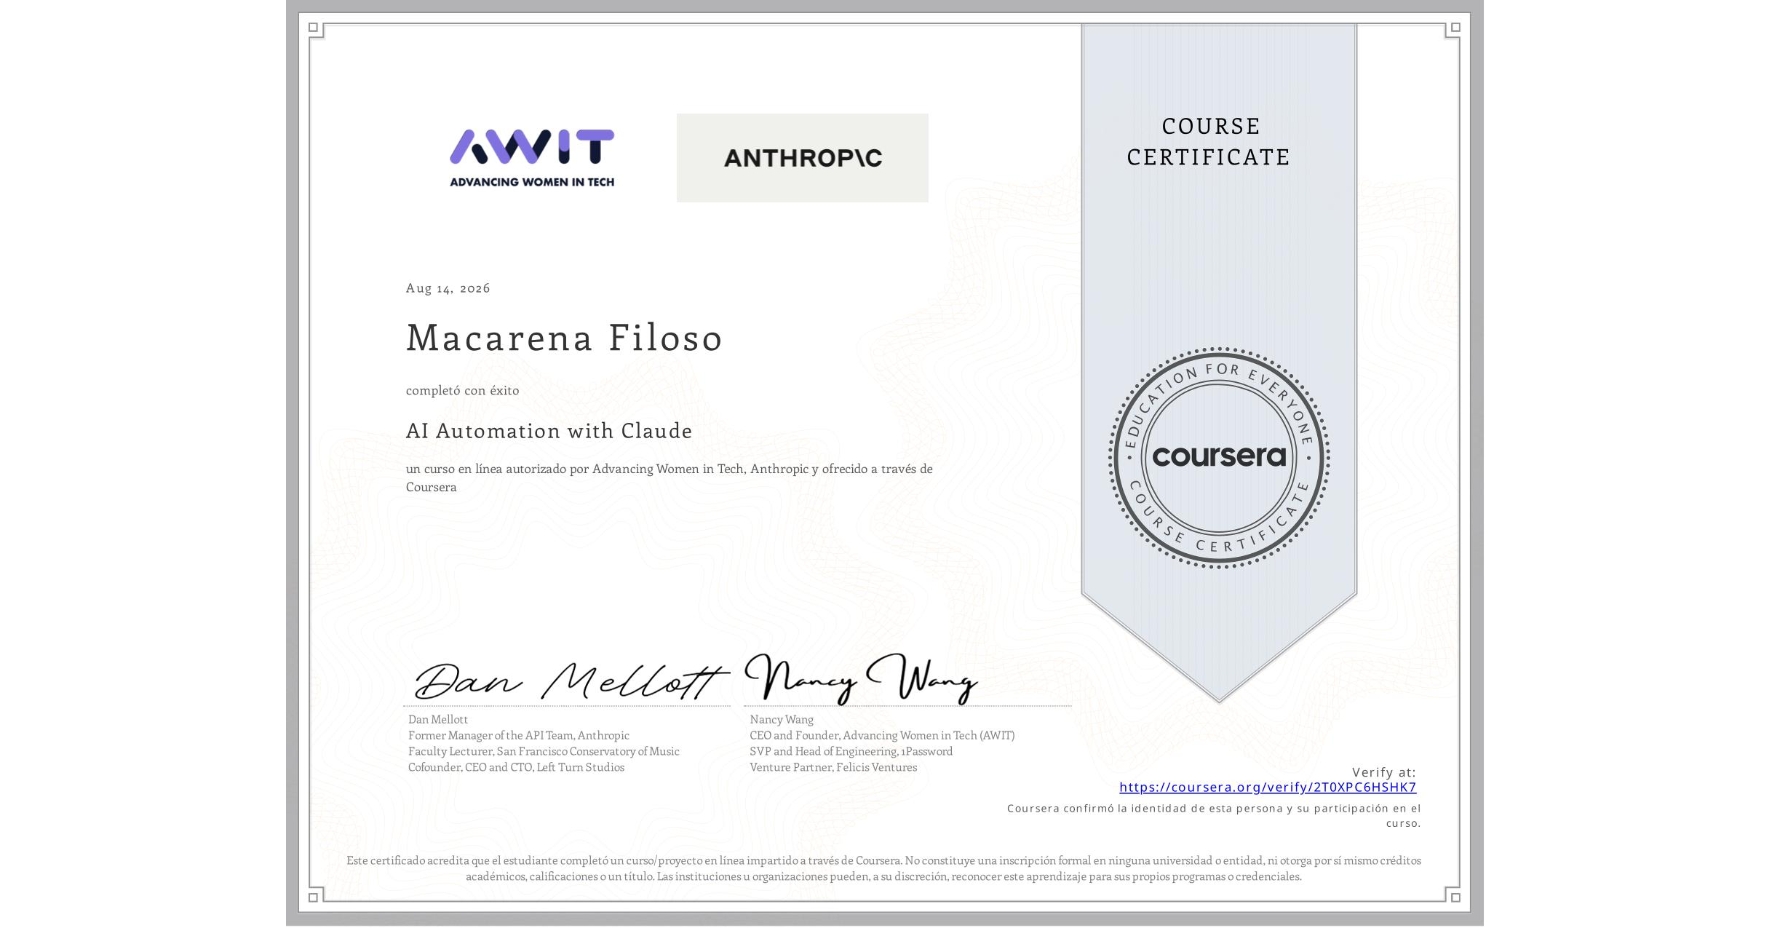Click the AWIT Advancing Women in Tech logo
Image resolution: width=1772 pixels, height=928 pixels.
tap(532, 158)
